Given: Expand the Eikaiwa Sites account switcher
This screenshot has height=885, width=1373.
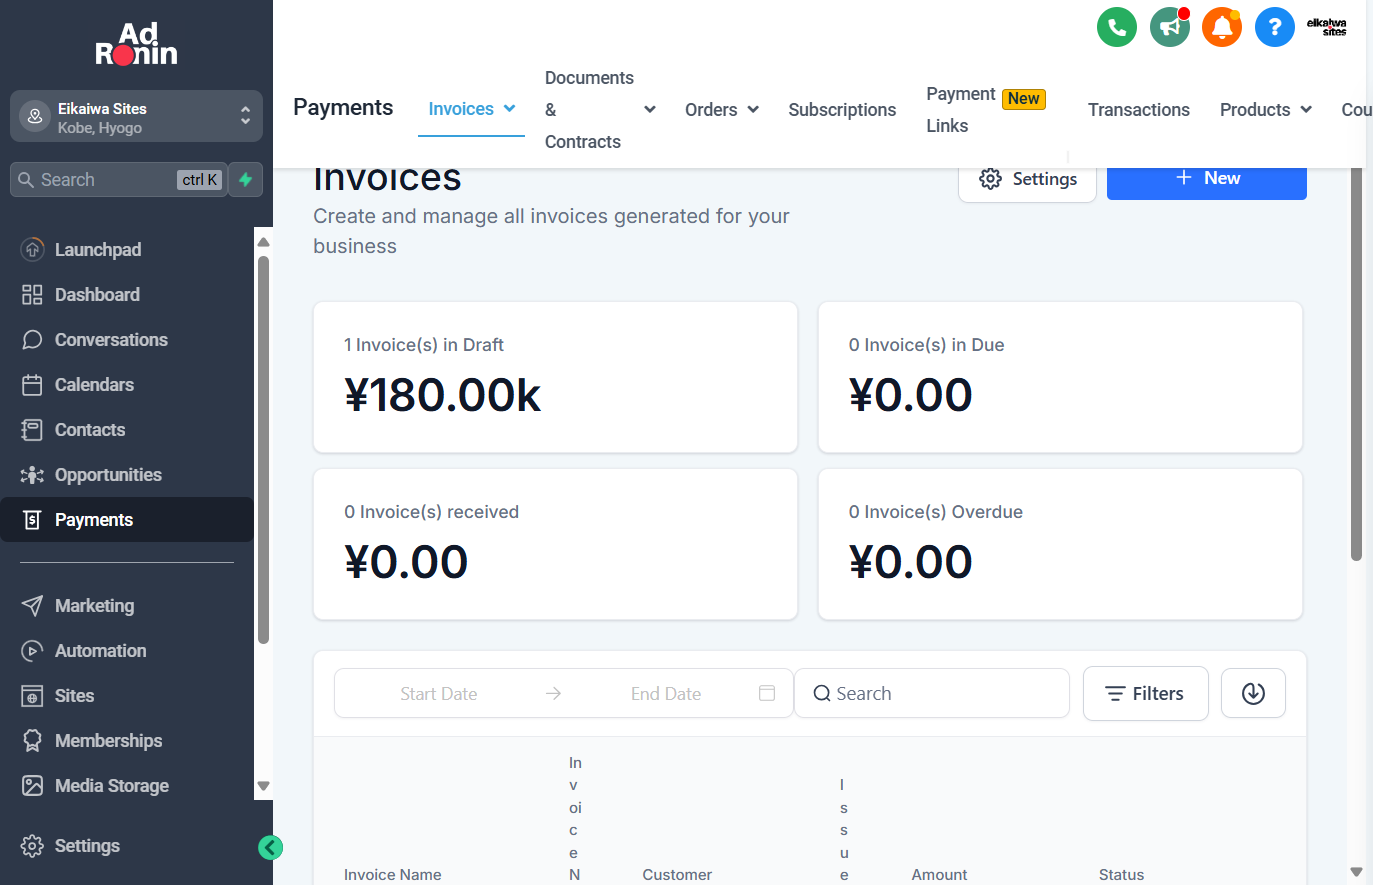Looking at the screenshot, I should click(x=136, y=117).
